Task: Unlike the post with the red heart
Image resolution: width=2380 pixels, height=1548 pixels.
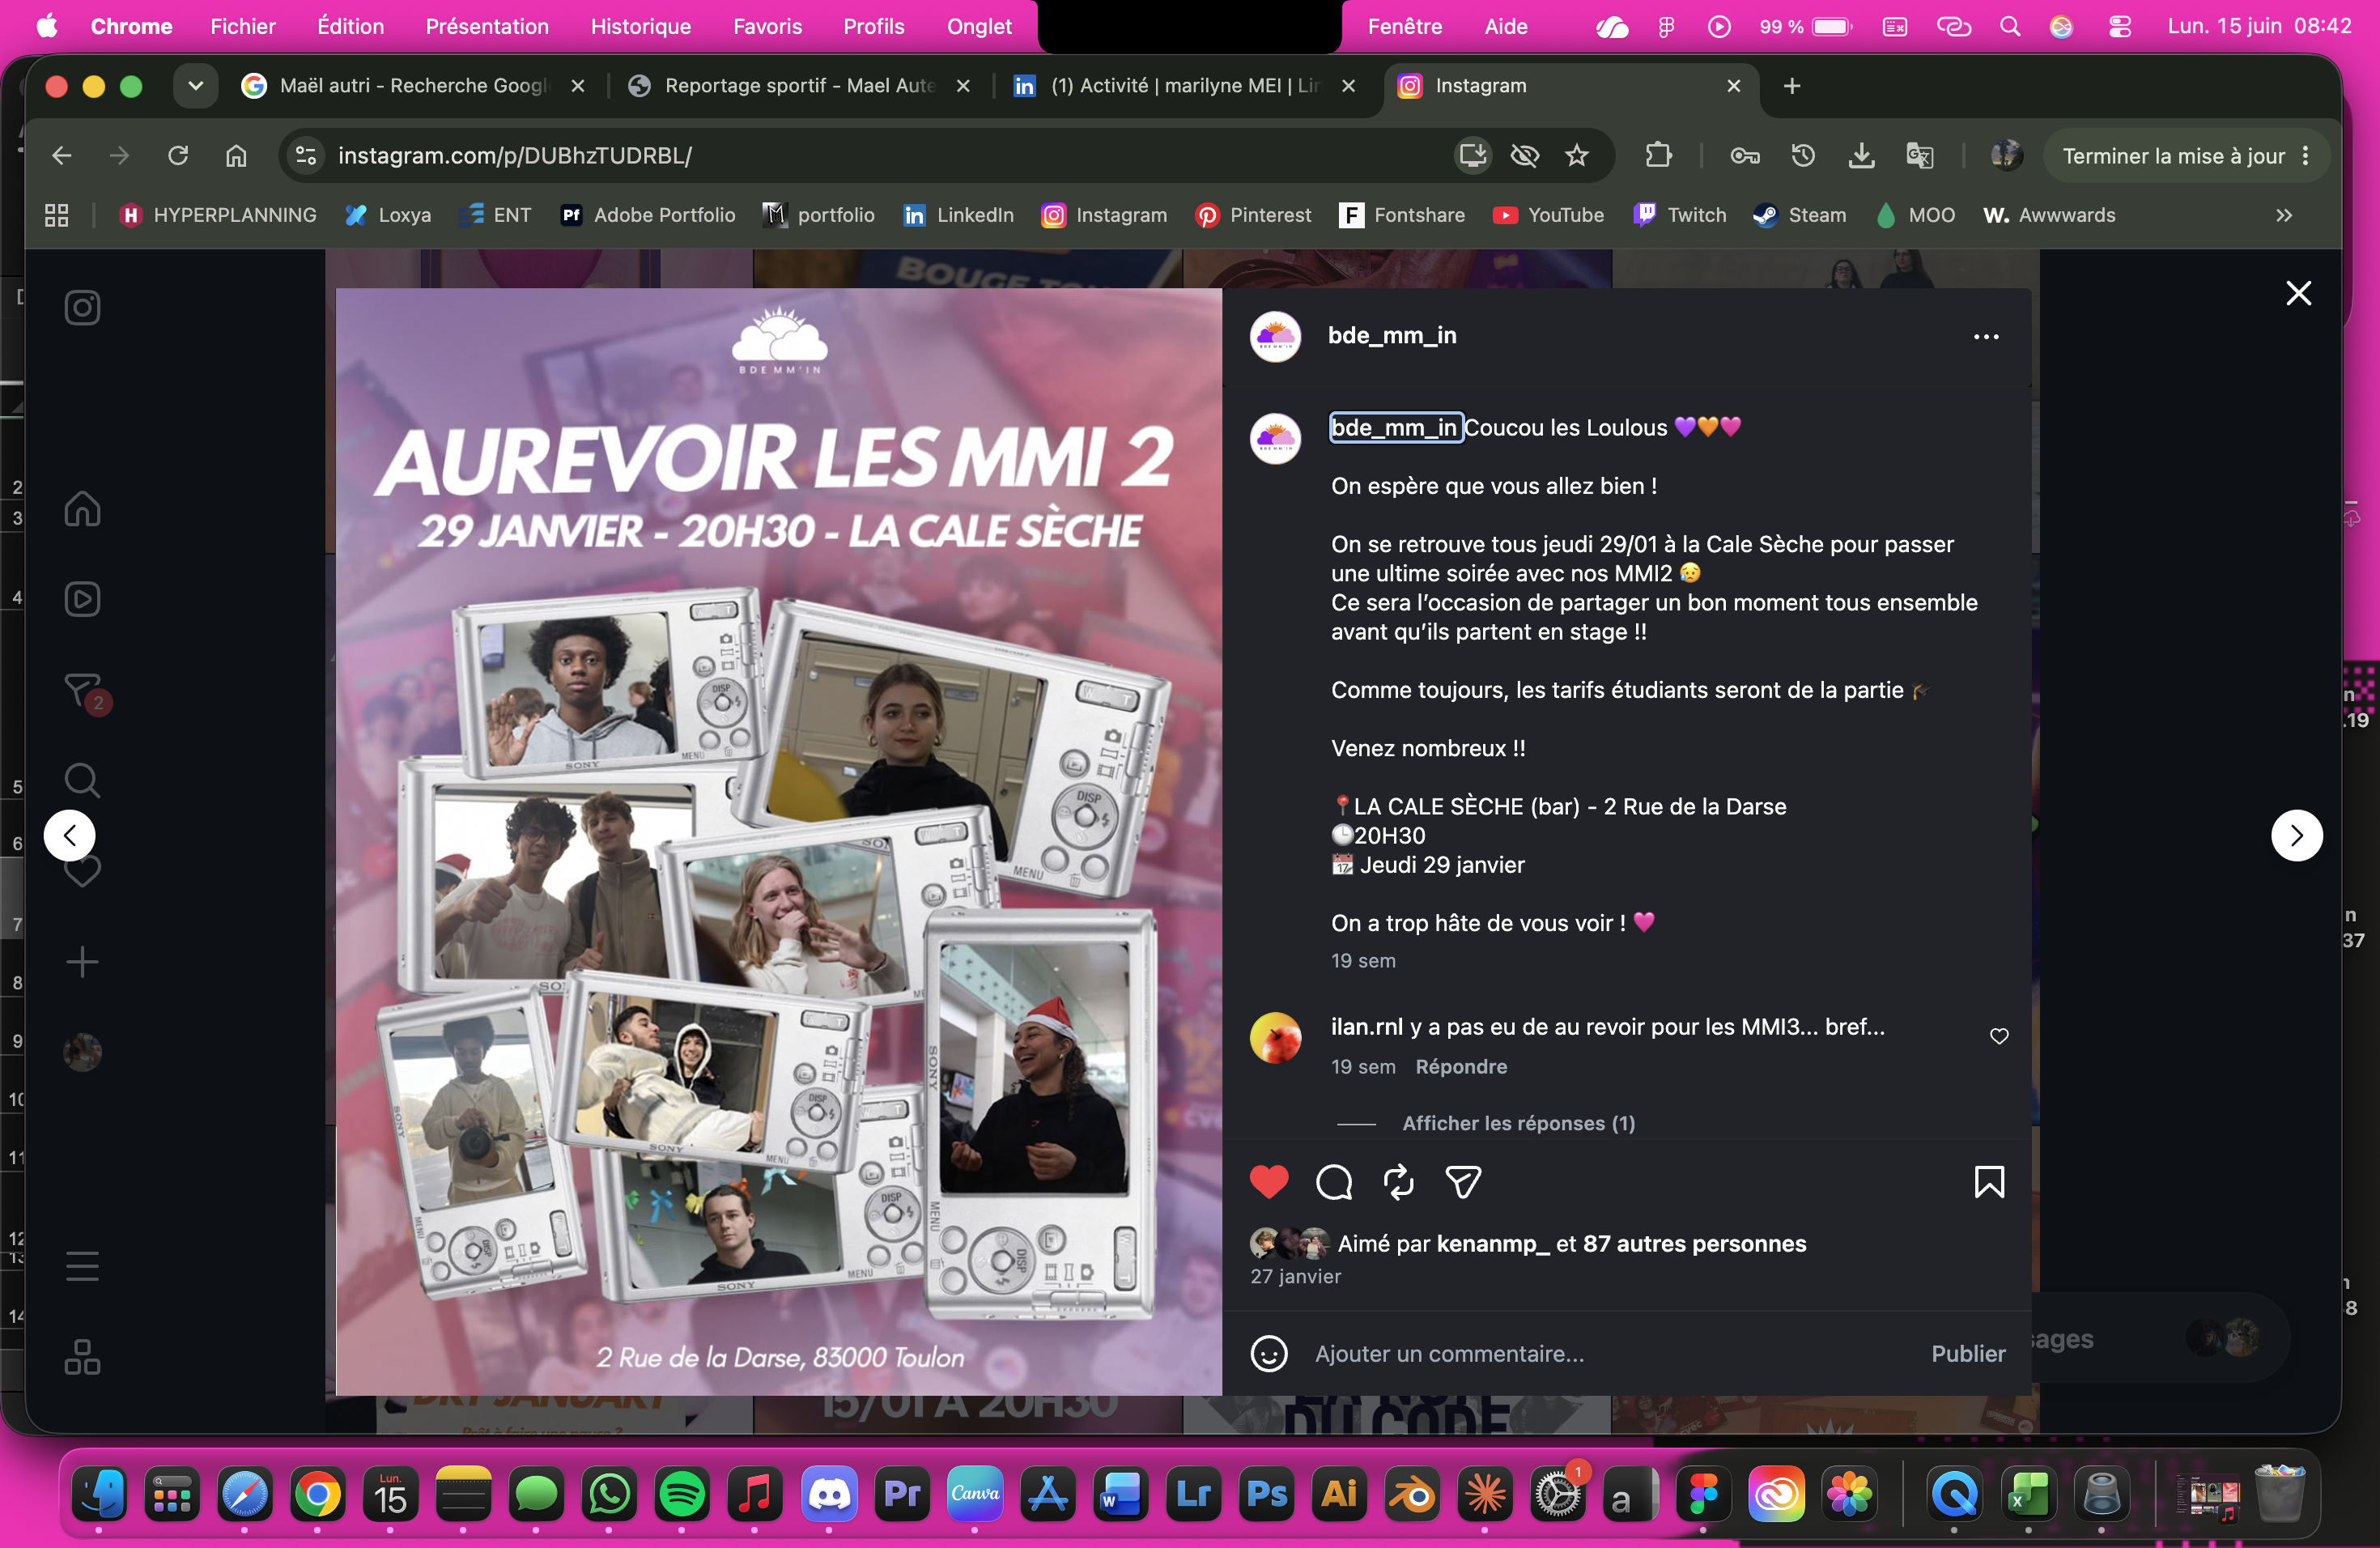Action: pyautogui.click(x=1269, y=1182)
